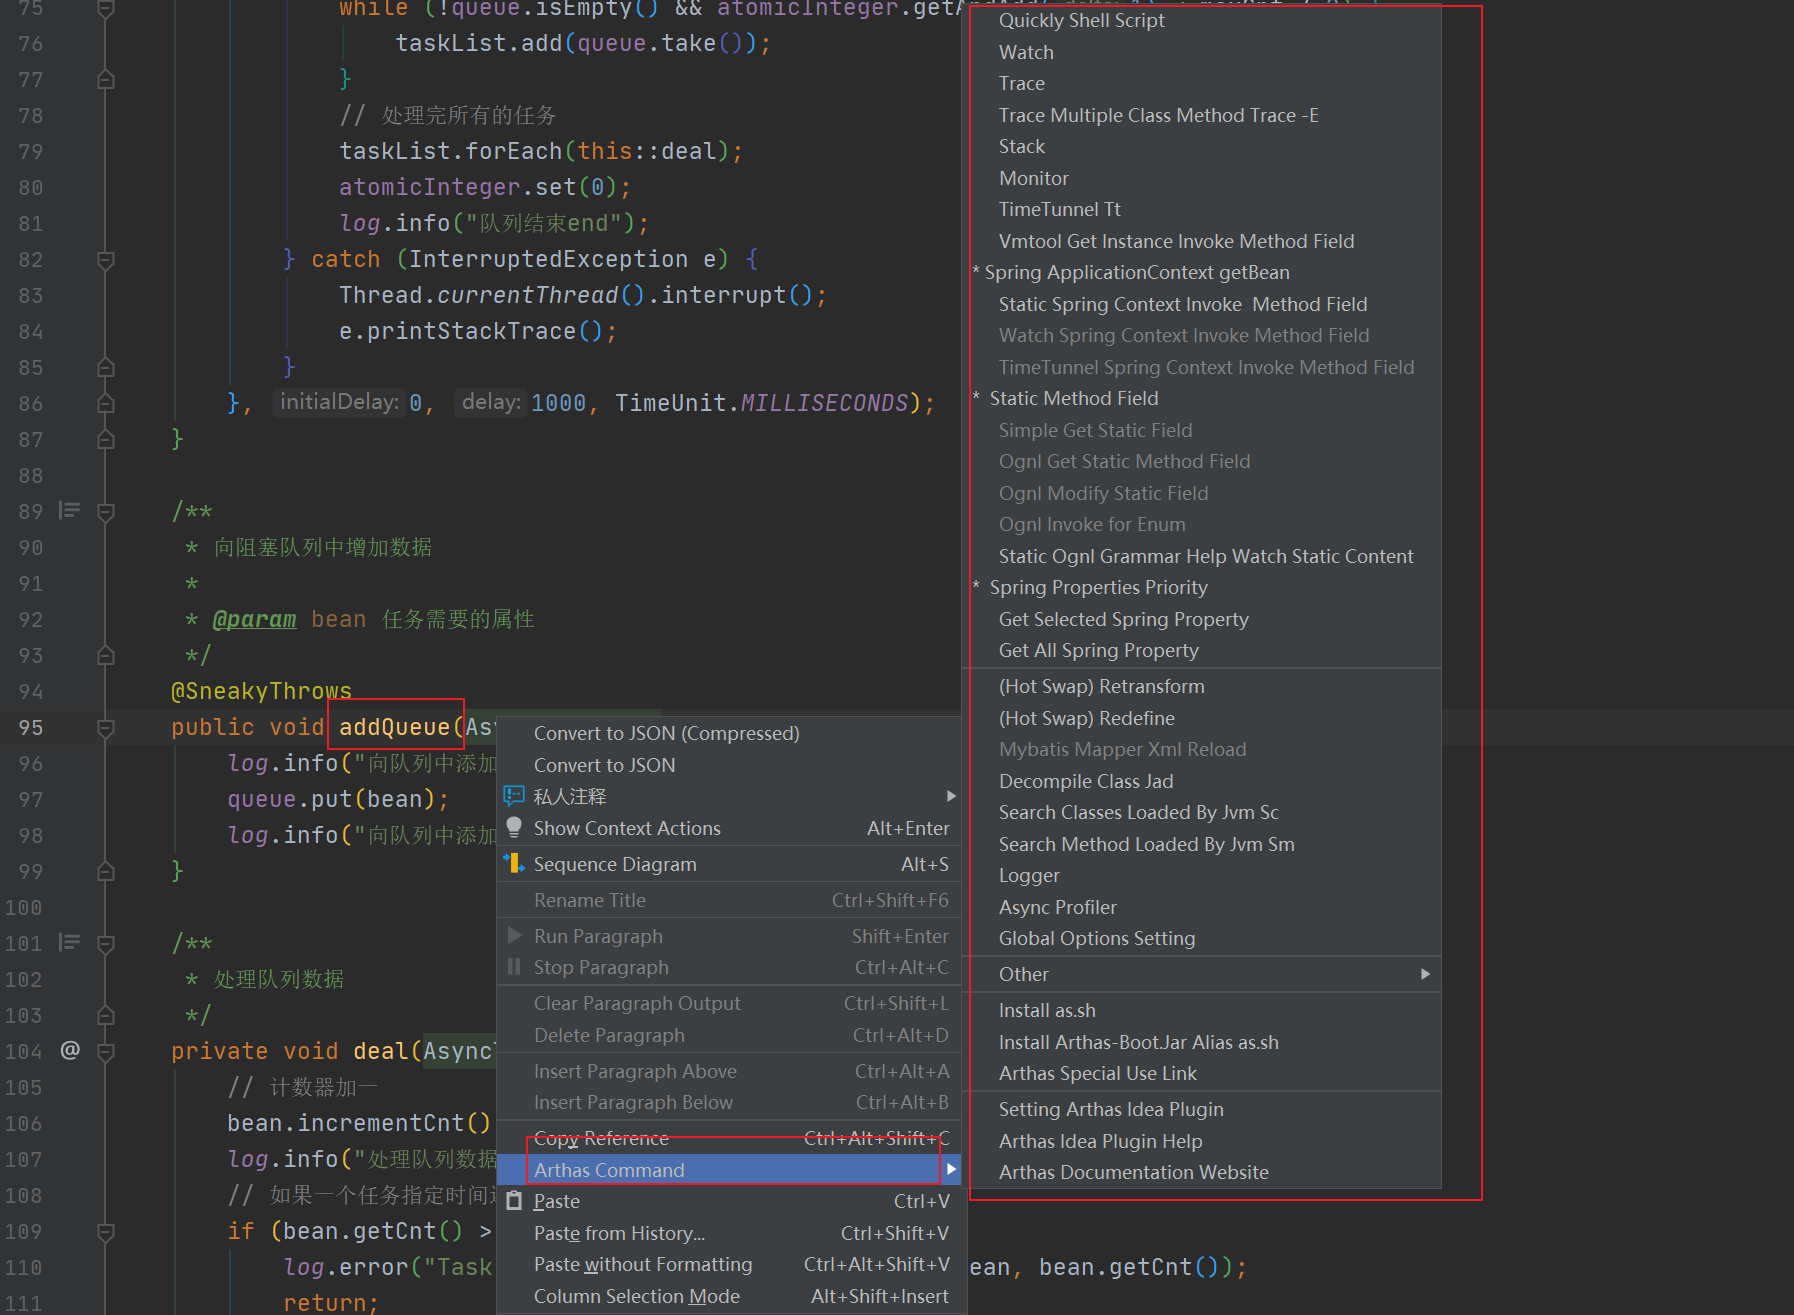Collapse the comment fold marker at line 101
Image resolution: width=1794 pixels, height=1315 pixels.
(105, 944)
